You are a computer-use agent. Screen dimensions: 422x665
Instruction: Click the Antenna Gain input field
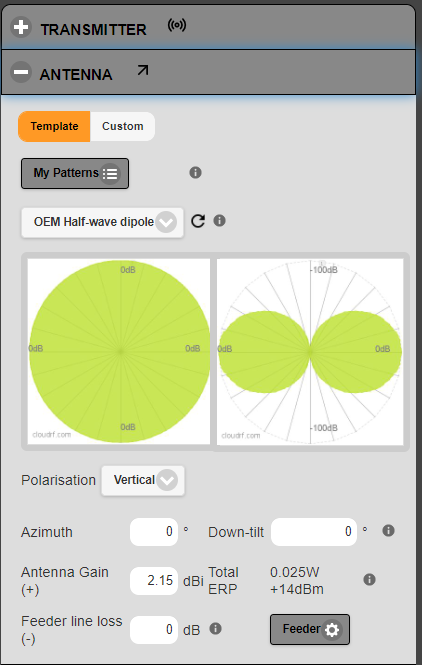[x=154, y=581]
